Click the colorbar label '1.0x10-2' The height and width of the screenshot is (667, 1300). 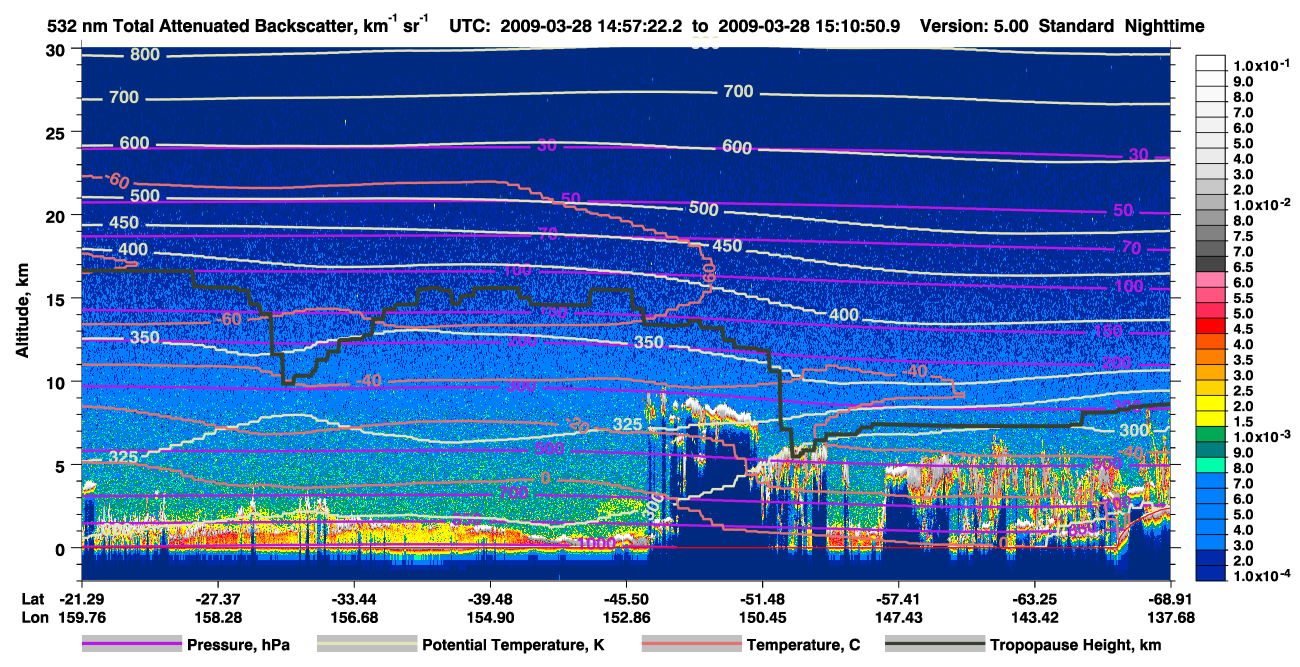[x=1260, y=204]
